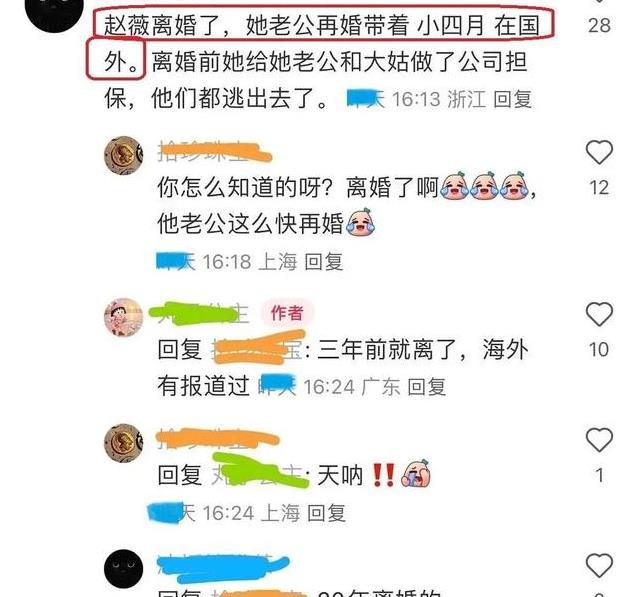Like the bottom partially visible comment
This screenshot has height=597, width=636.
tap(599, 565)
